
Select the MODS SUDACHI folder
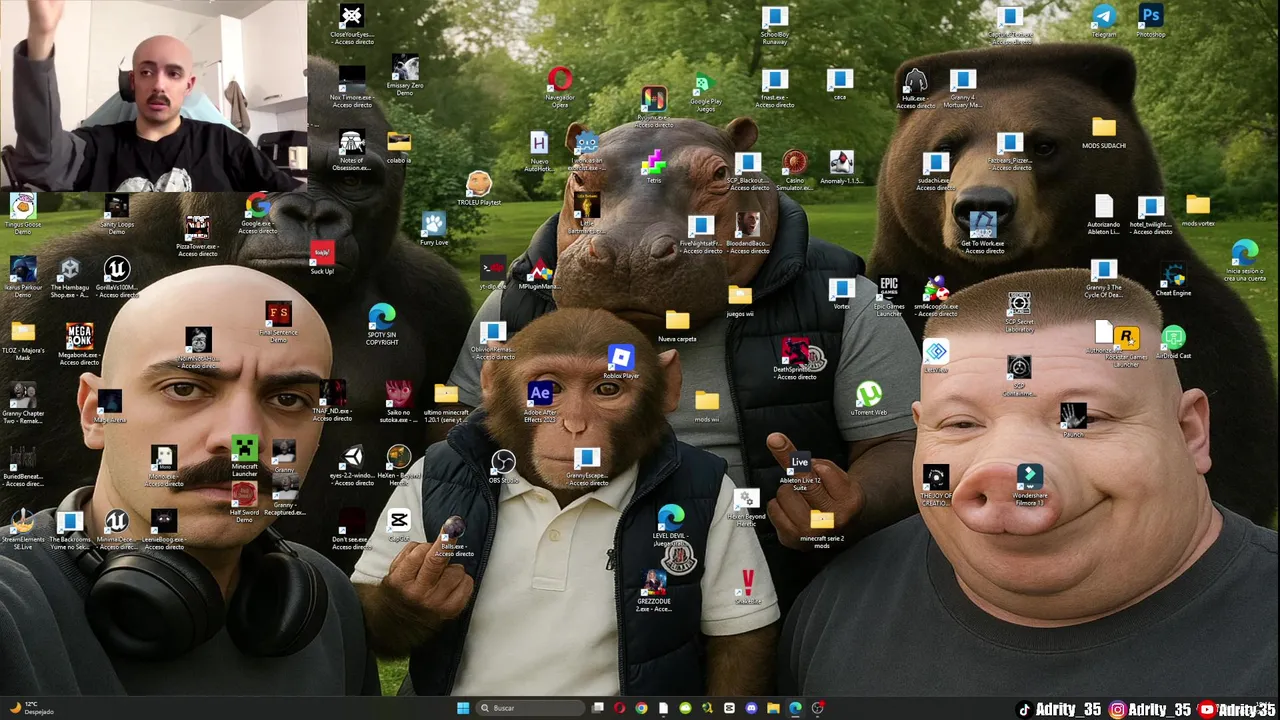click(x=1104, y=133)
